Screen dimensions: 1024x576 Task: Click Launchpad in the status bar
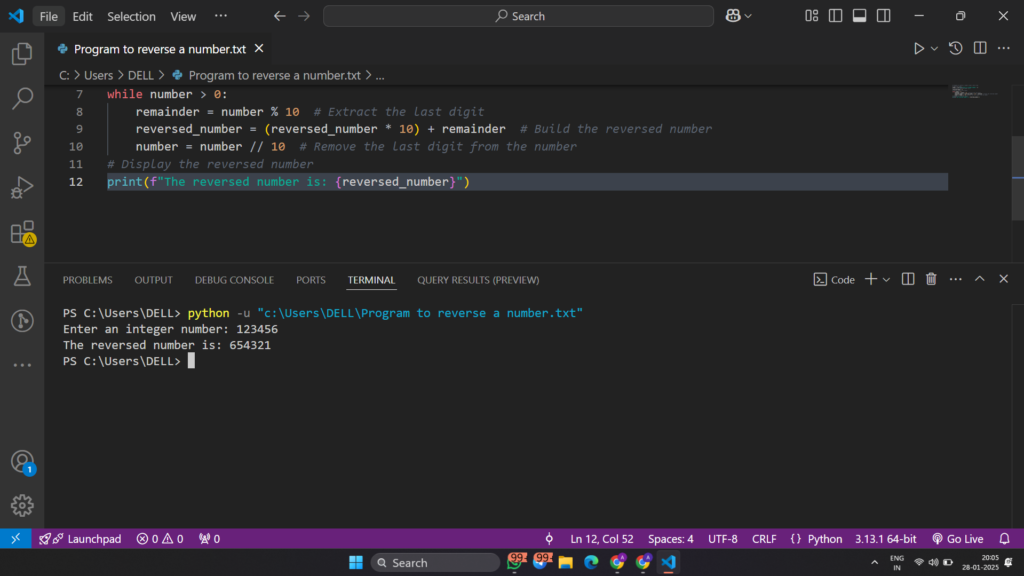coord(80,539)
